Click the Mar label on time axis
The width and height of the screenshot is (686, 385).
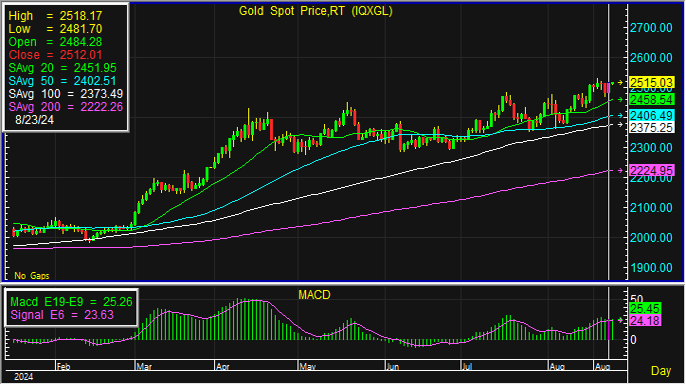[144, 367]
